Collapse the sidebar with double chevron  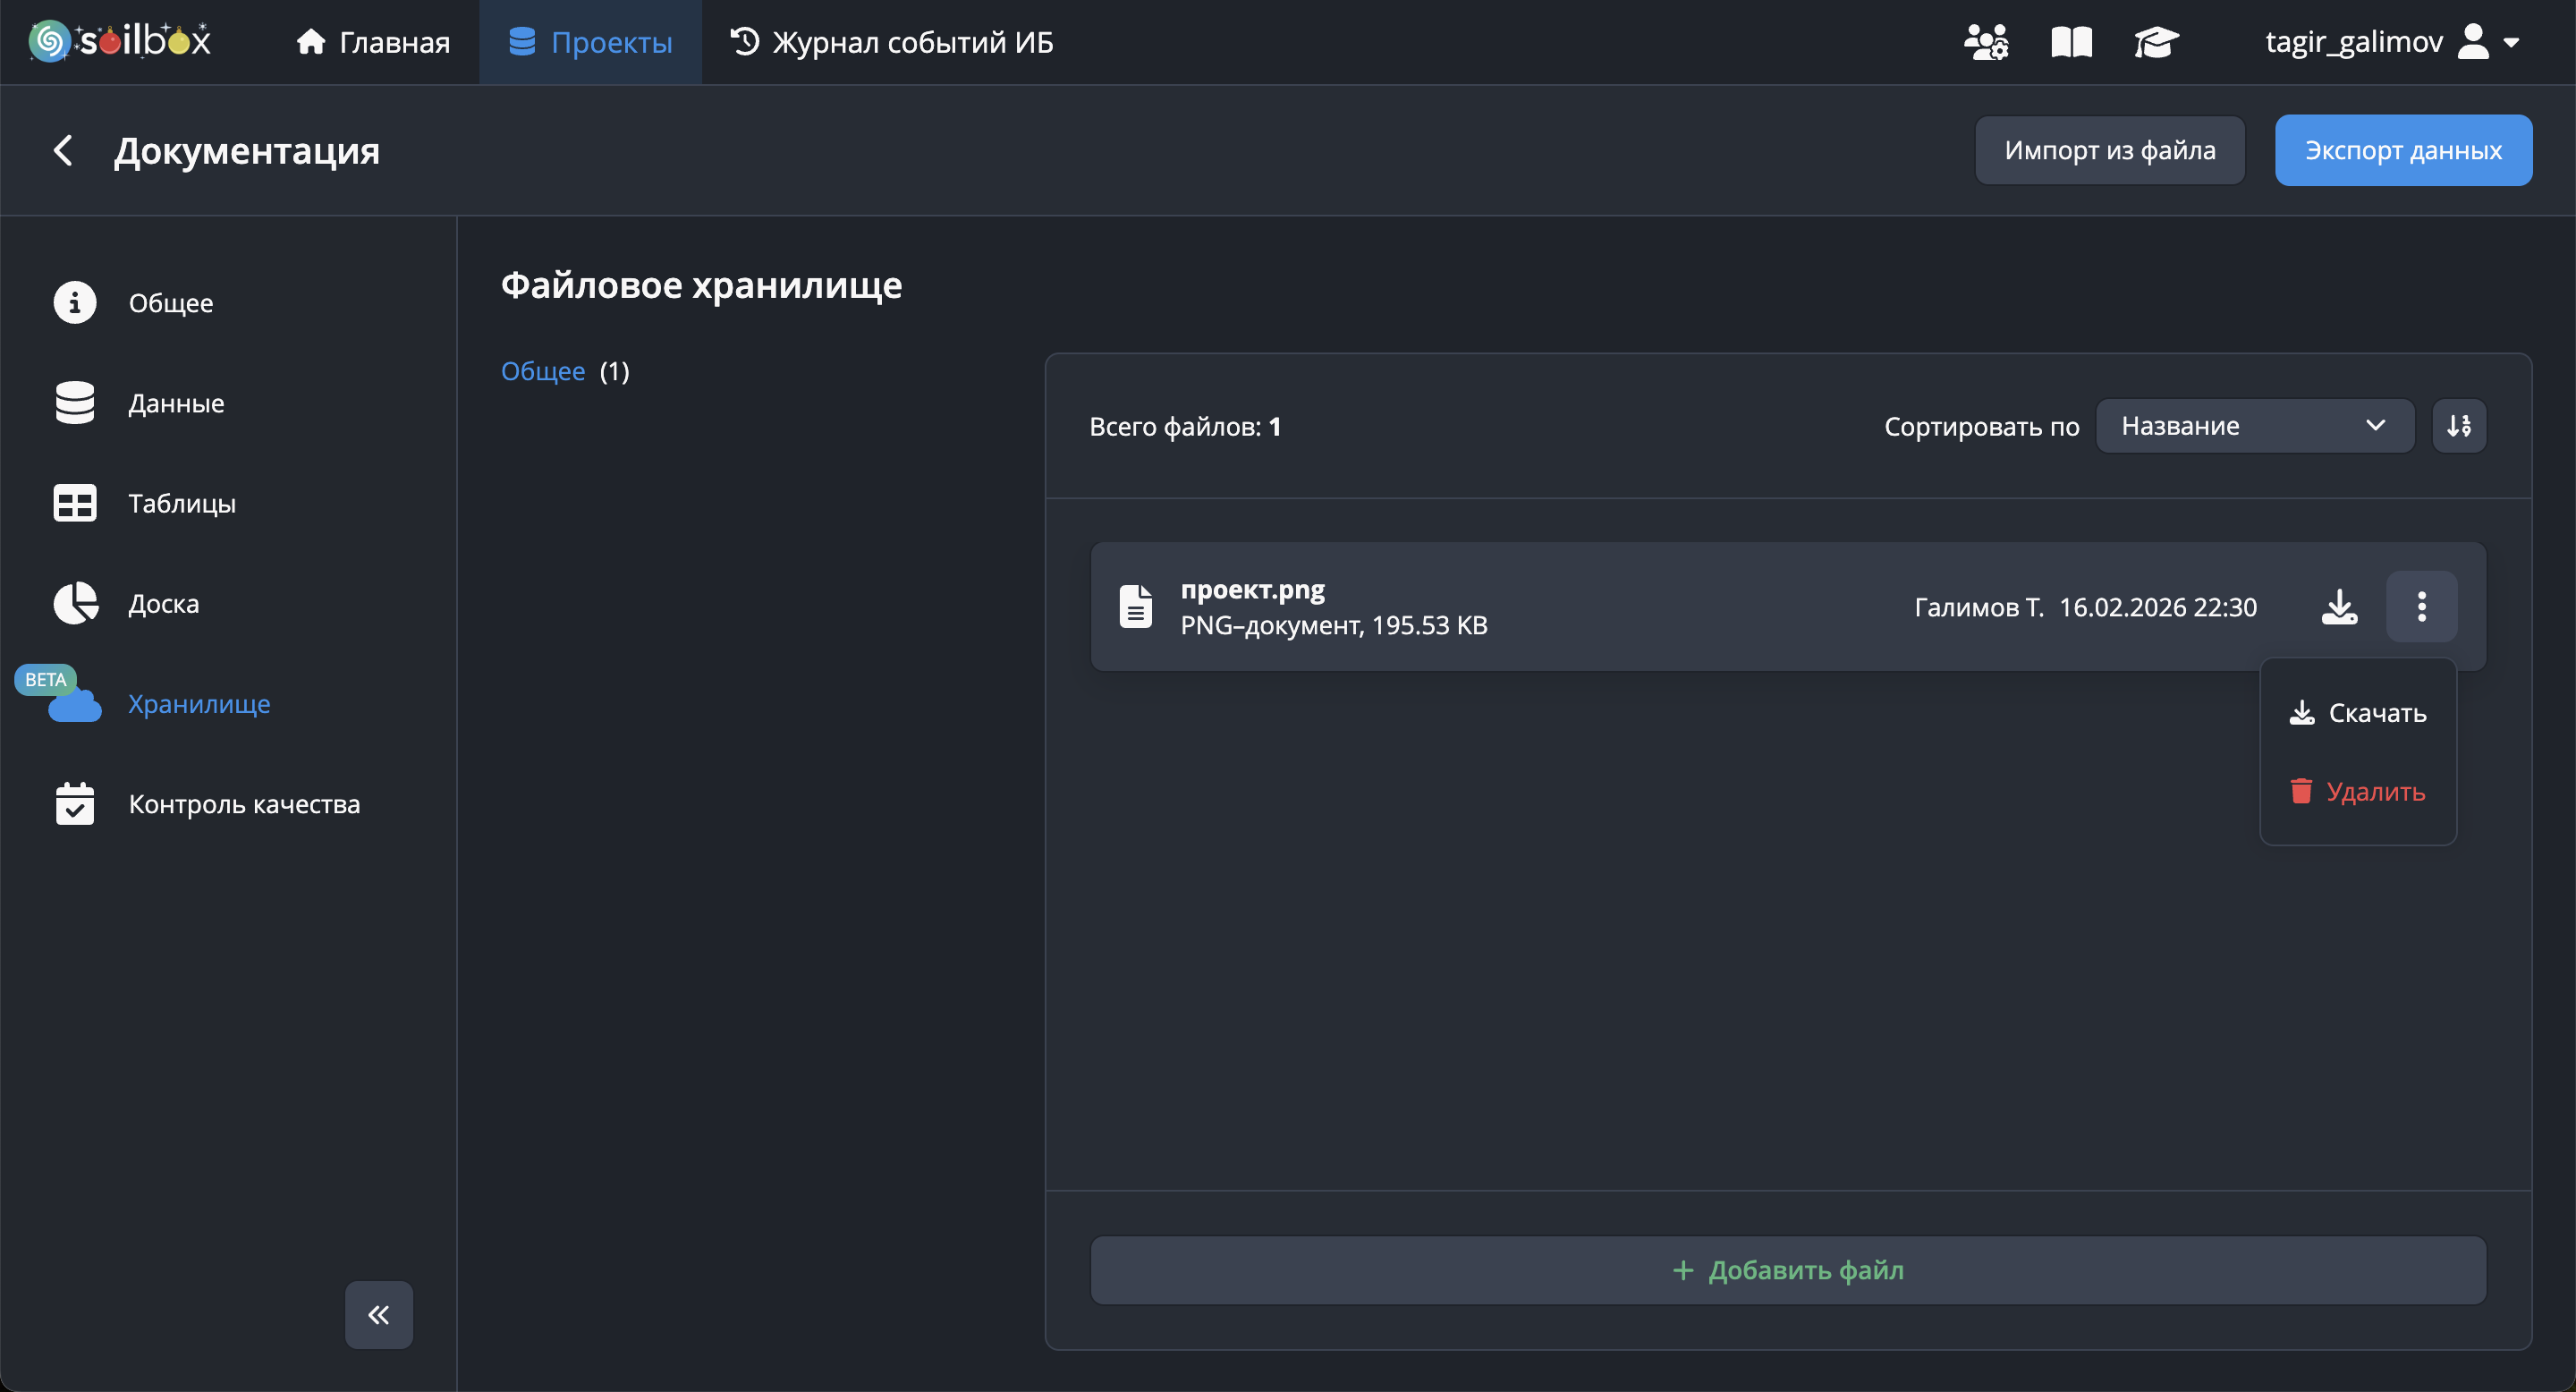click(x=378, y=1314)
